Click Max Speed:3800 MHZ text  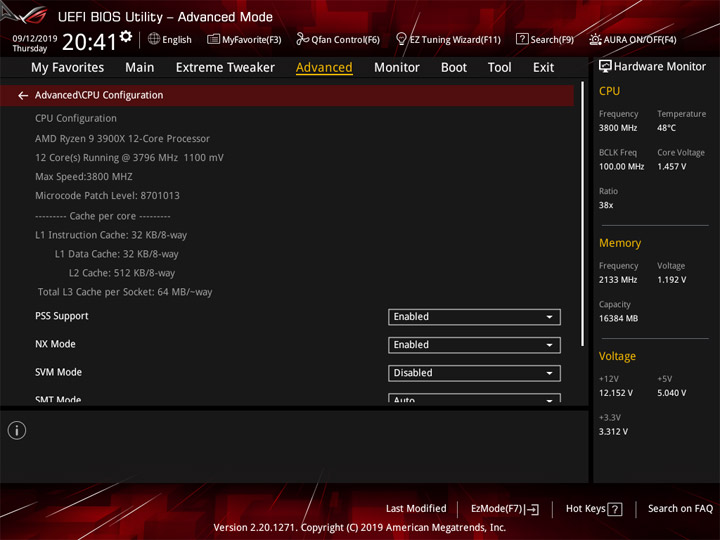tap(84, 177)
